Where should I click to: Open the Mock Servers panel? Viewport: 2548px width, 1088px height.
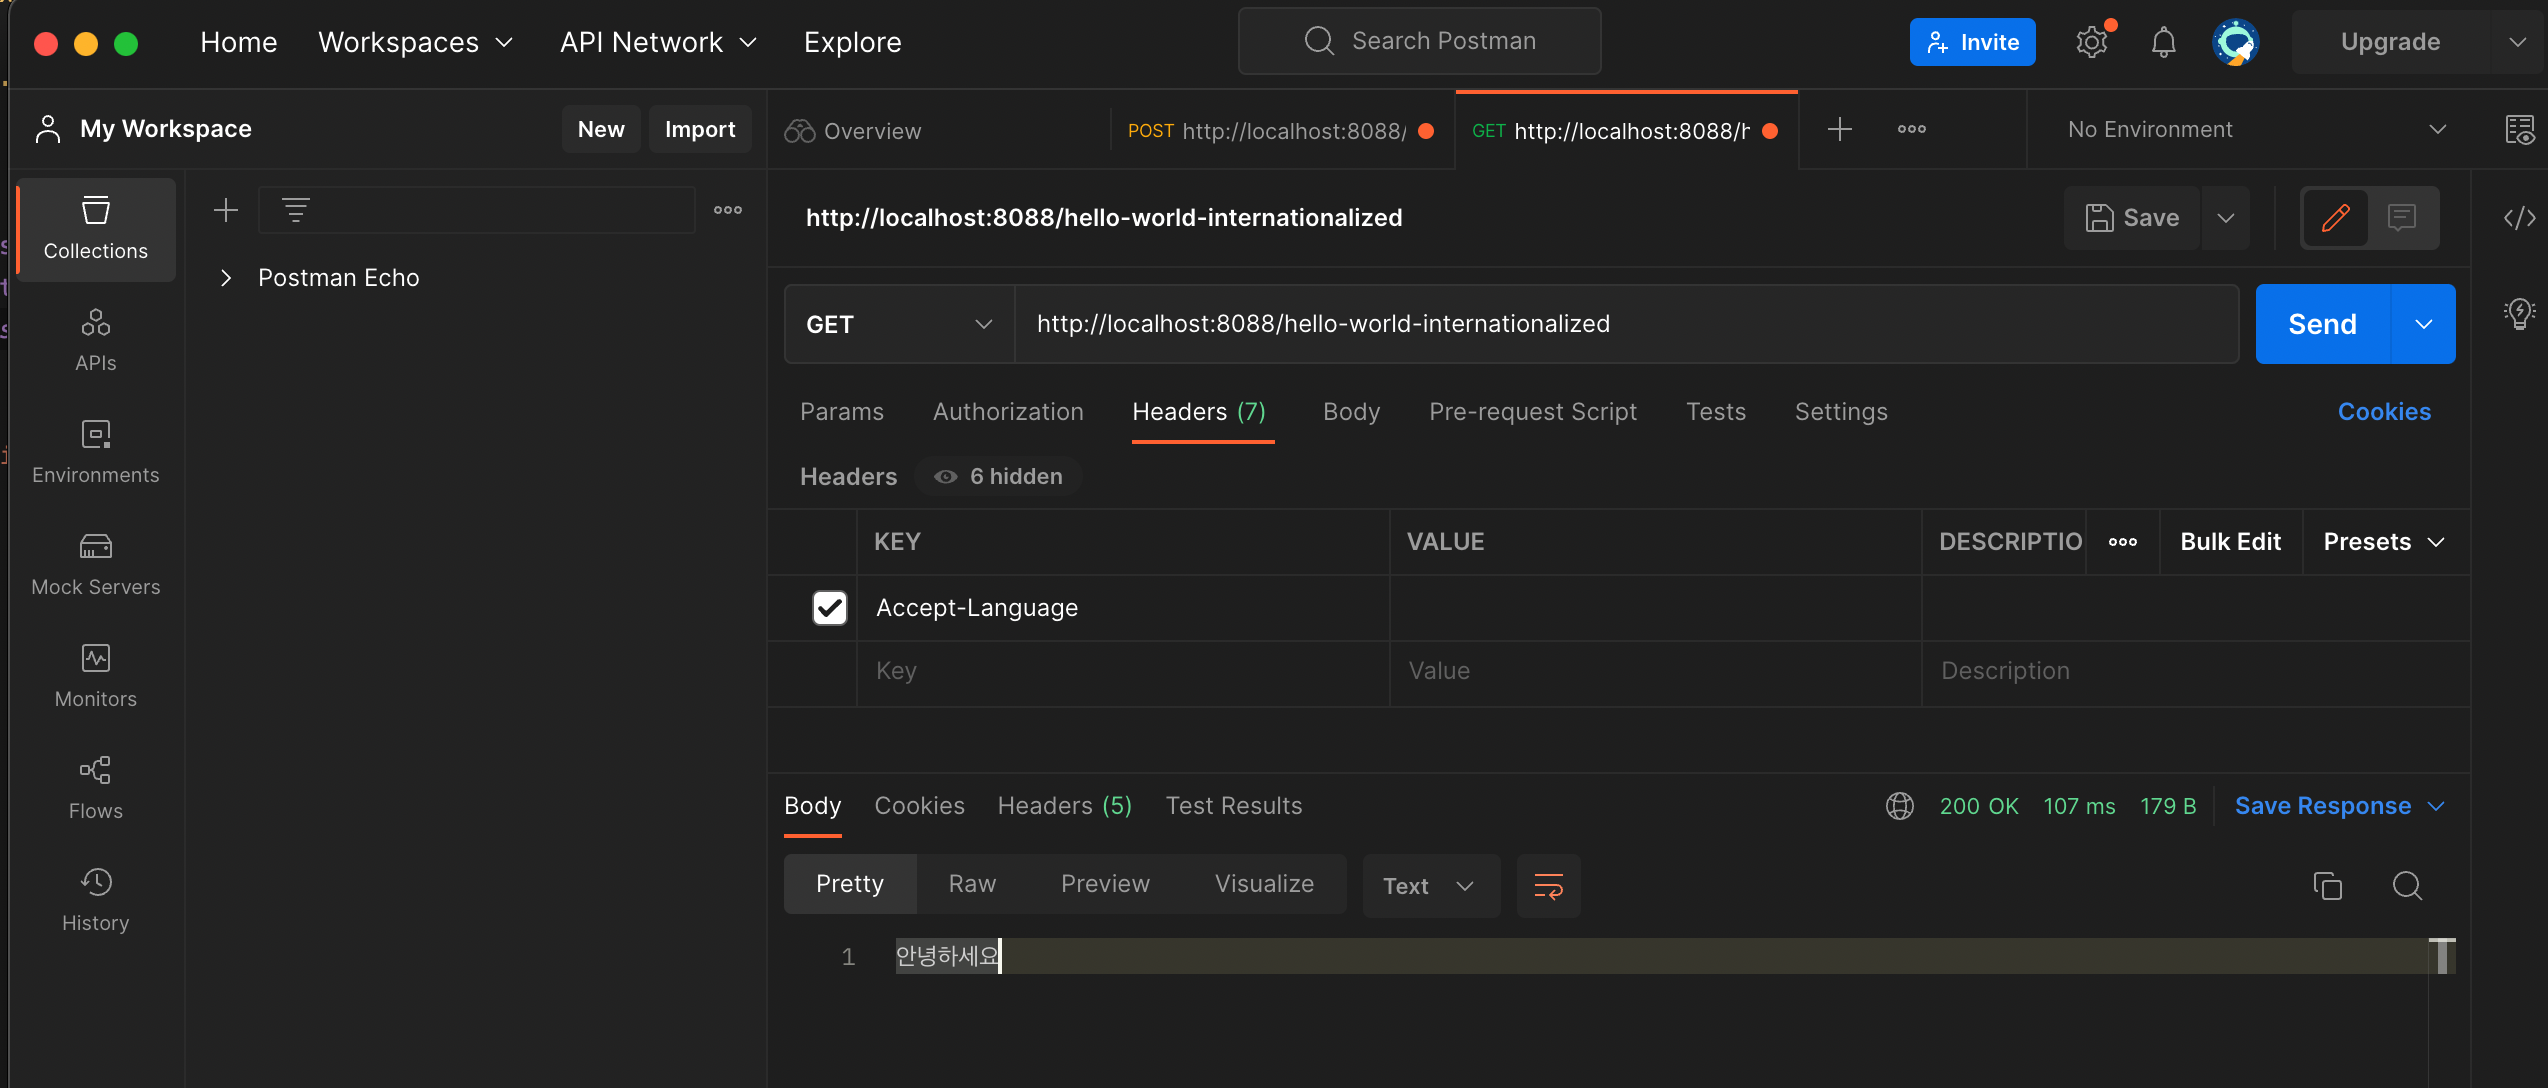pyautogui.click(x=96, y=564)
